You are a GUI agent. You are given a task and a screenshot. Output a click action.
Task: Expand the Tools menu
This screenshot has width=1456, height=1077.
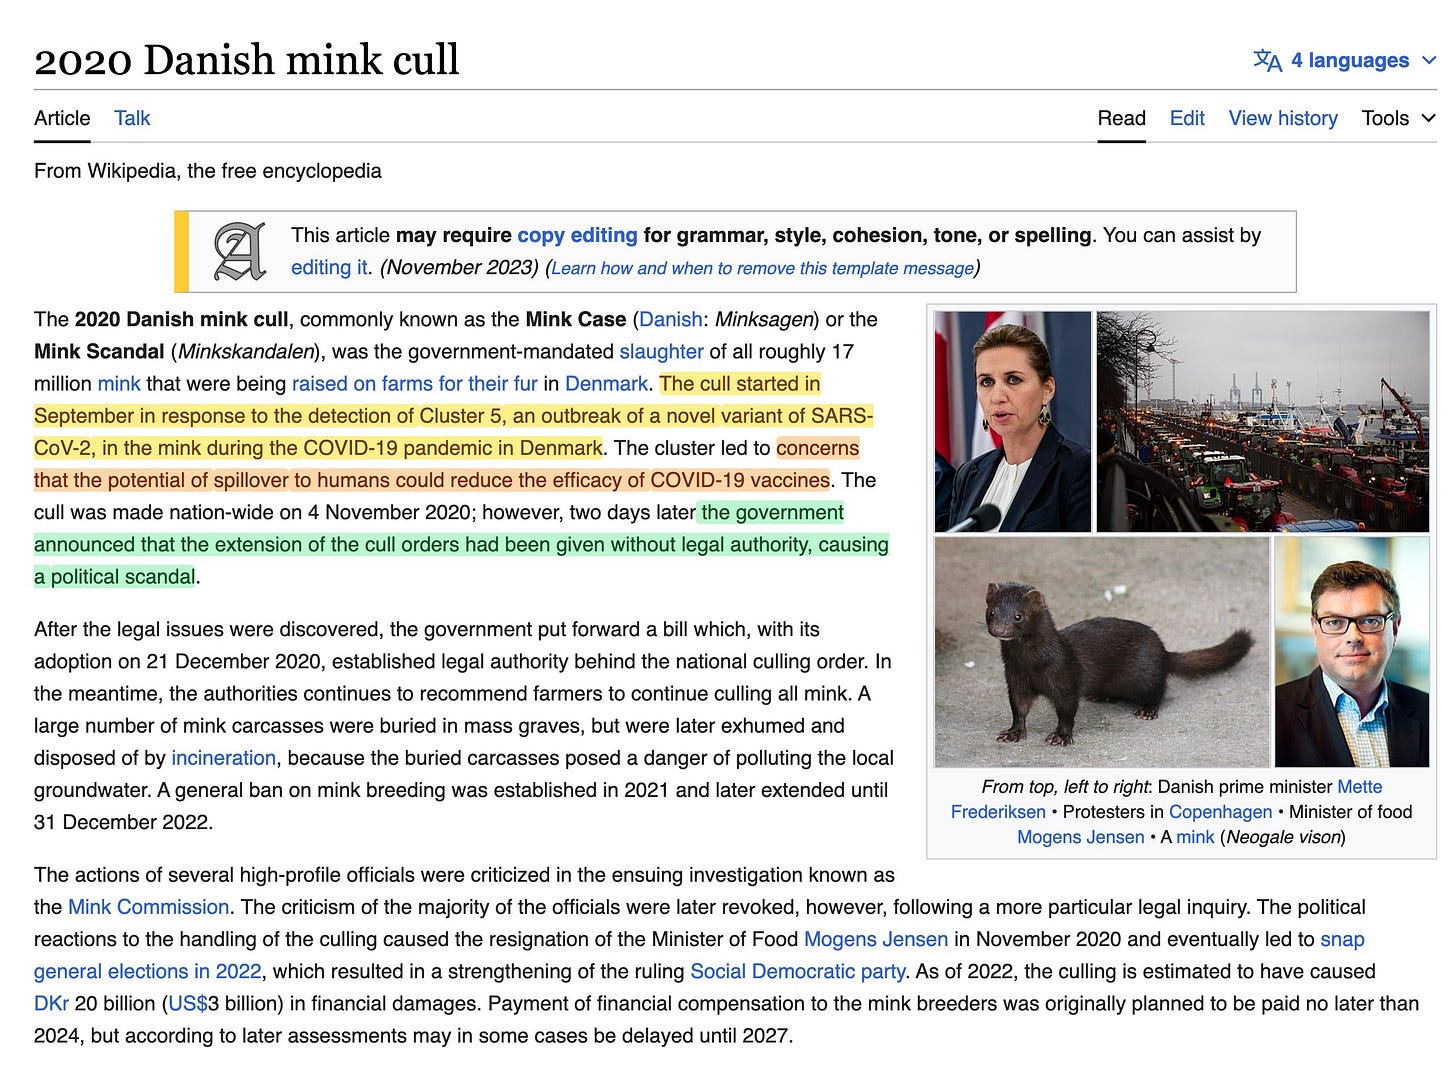coord(1398,118)
